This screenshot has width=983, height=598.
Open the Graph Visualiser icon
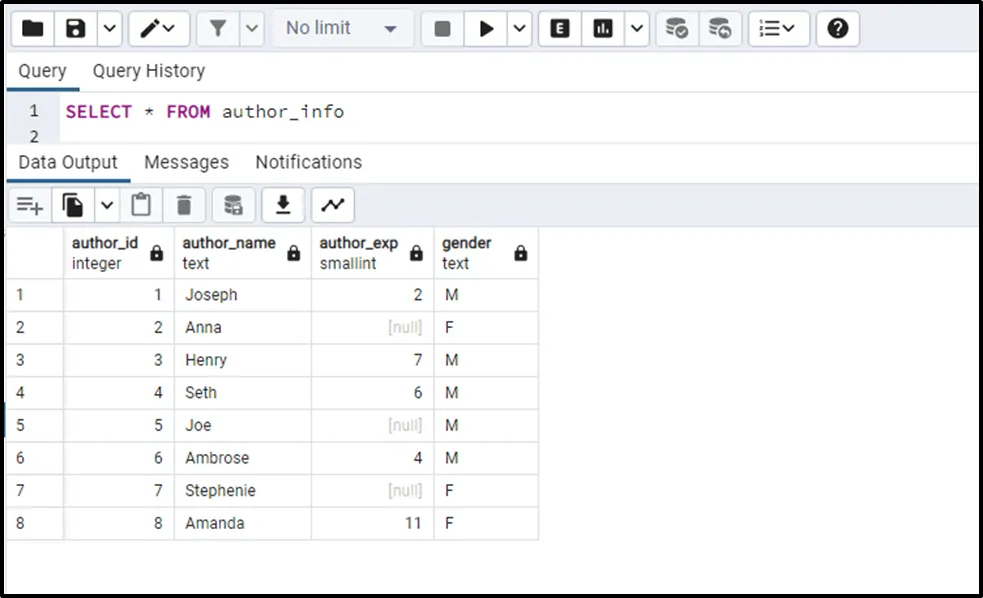pyautogui.click(x=333, y=206)
